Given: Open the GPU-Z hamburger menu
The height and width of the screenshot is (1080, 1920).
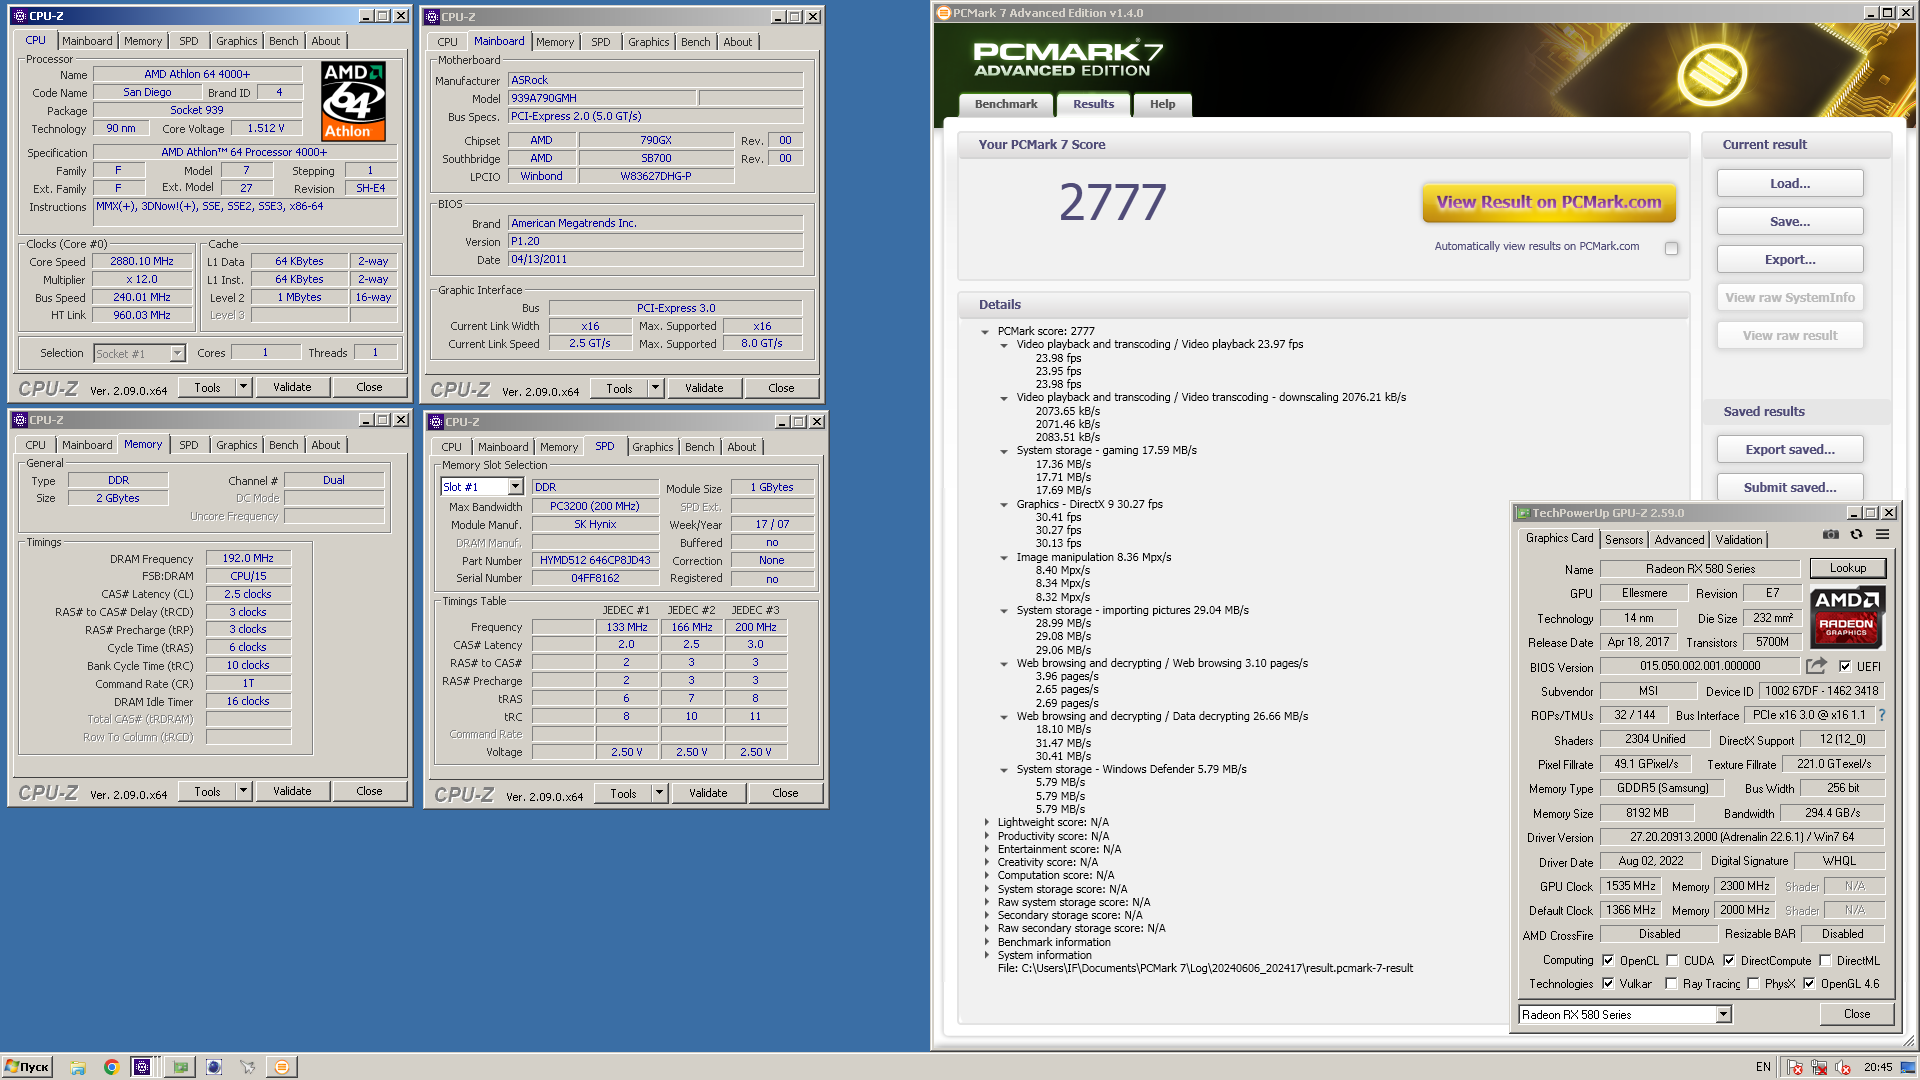Looking at the screenshot, I should [x=1882, y=535].
